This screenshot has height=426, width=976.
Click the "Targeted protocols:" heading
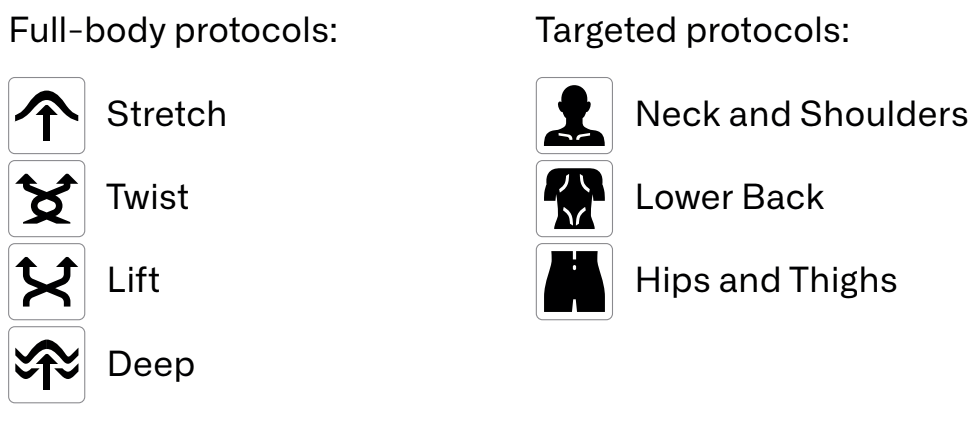(x=692, y=31)
